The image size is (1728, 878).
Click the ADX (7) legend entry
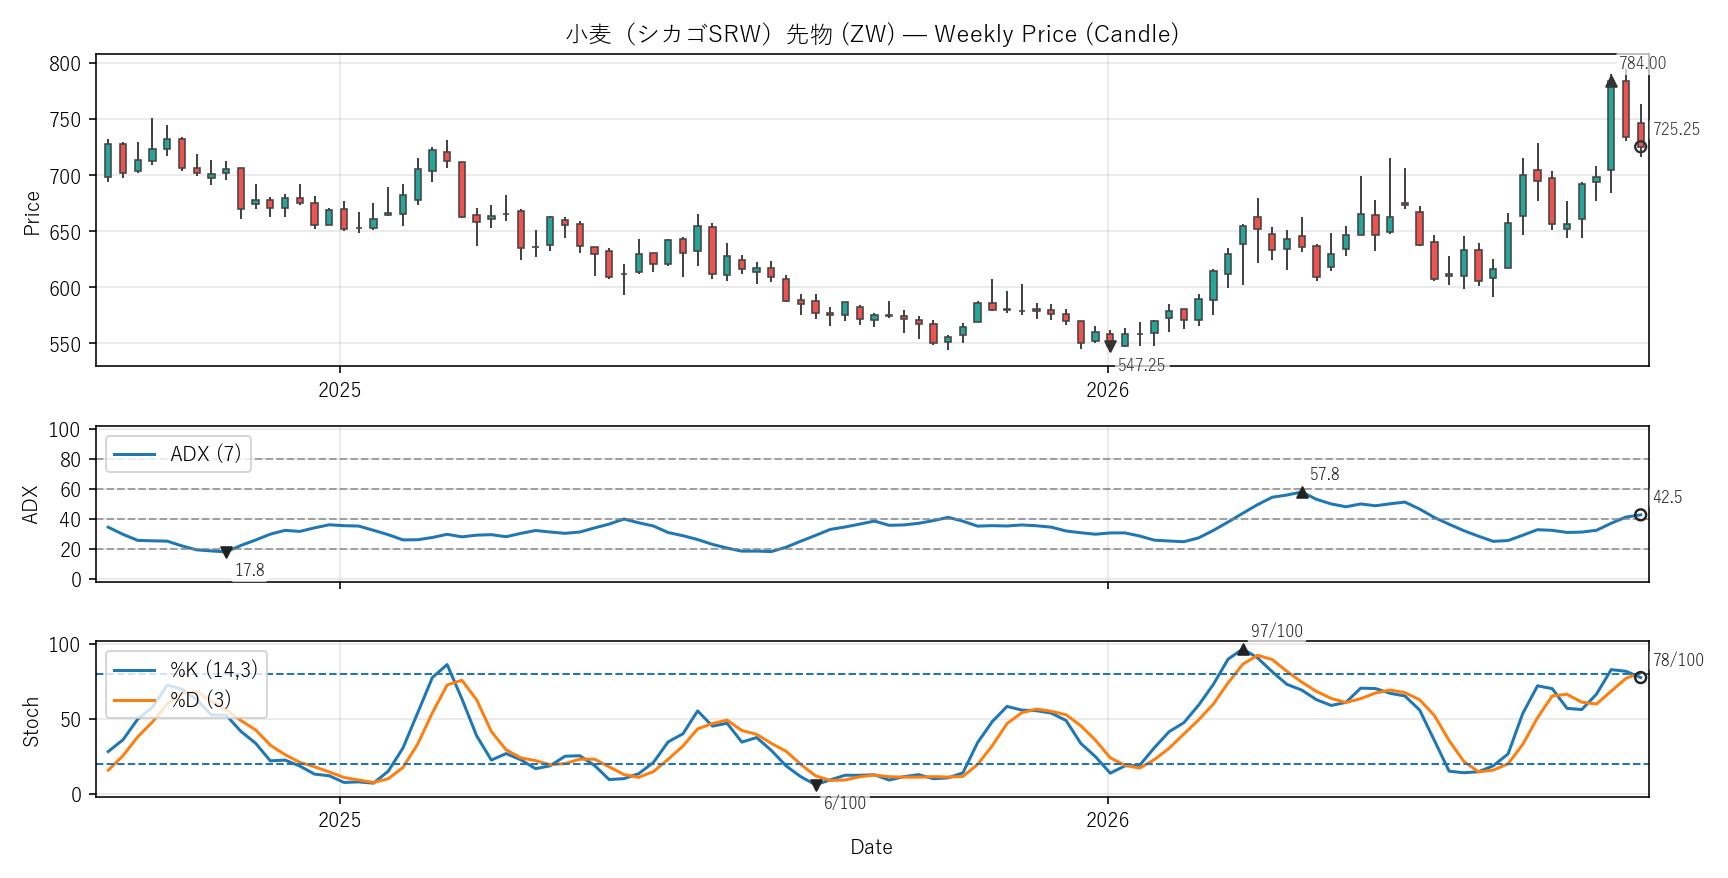pos(179,454)
